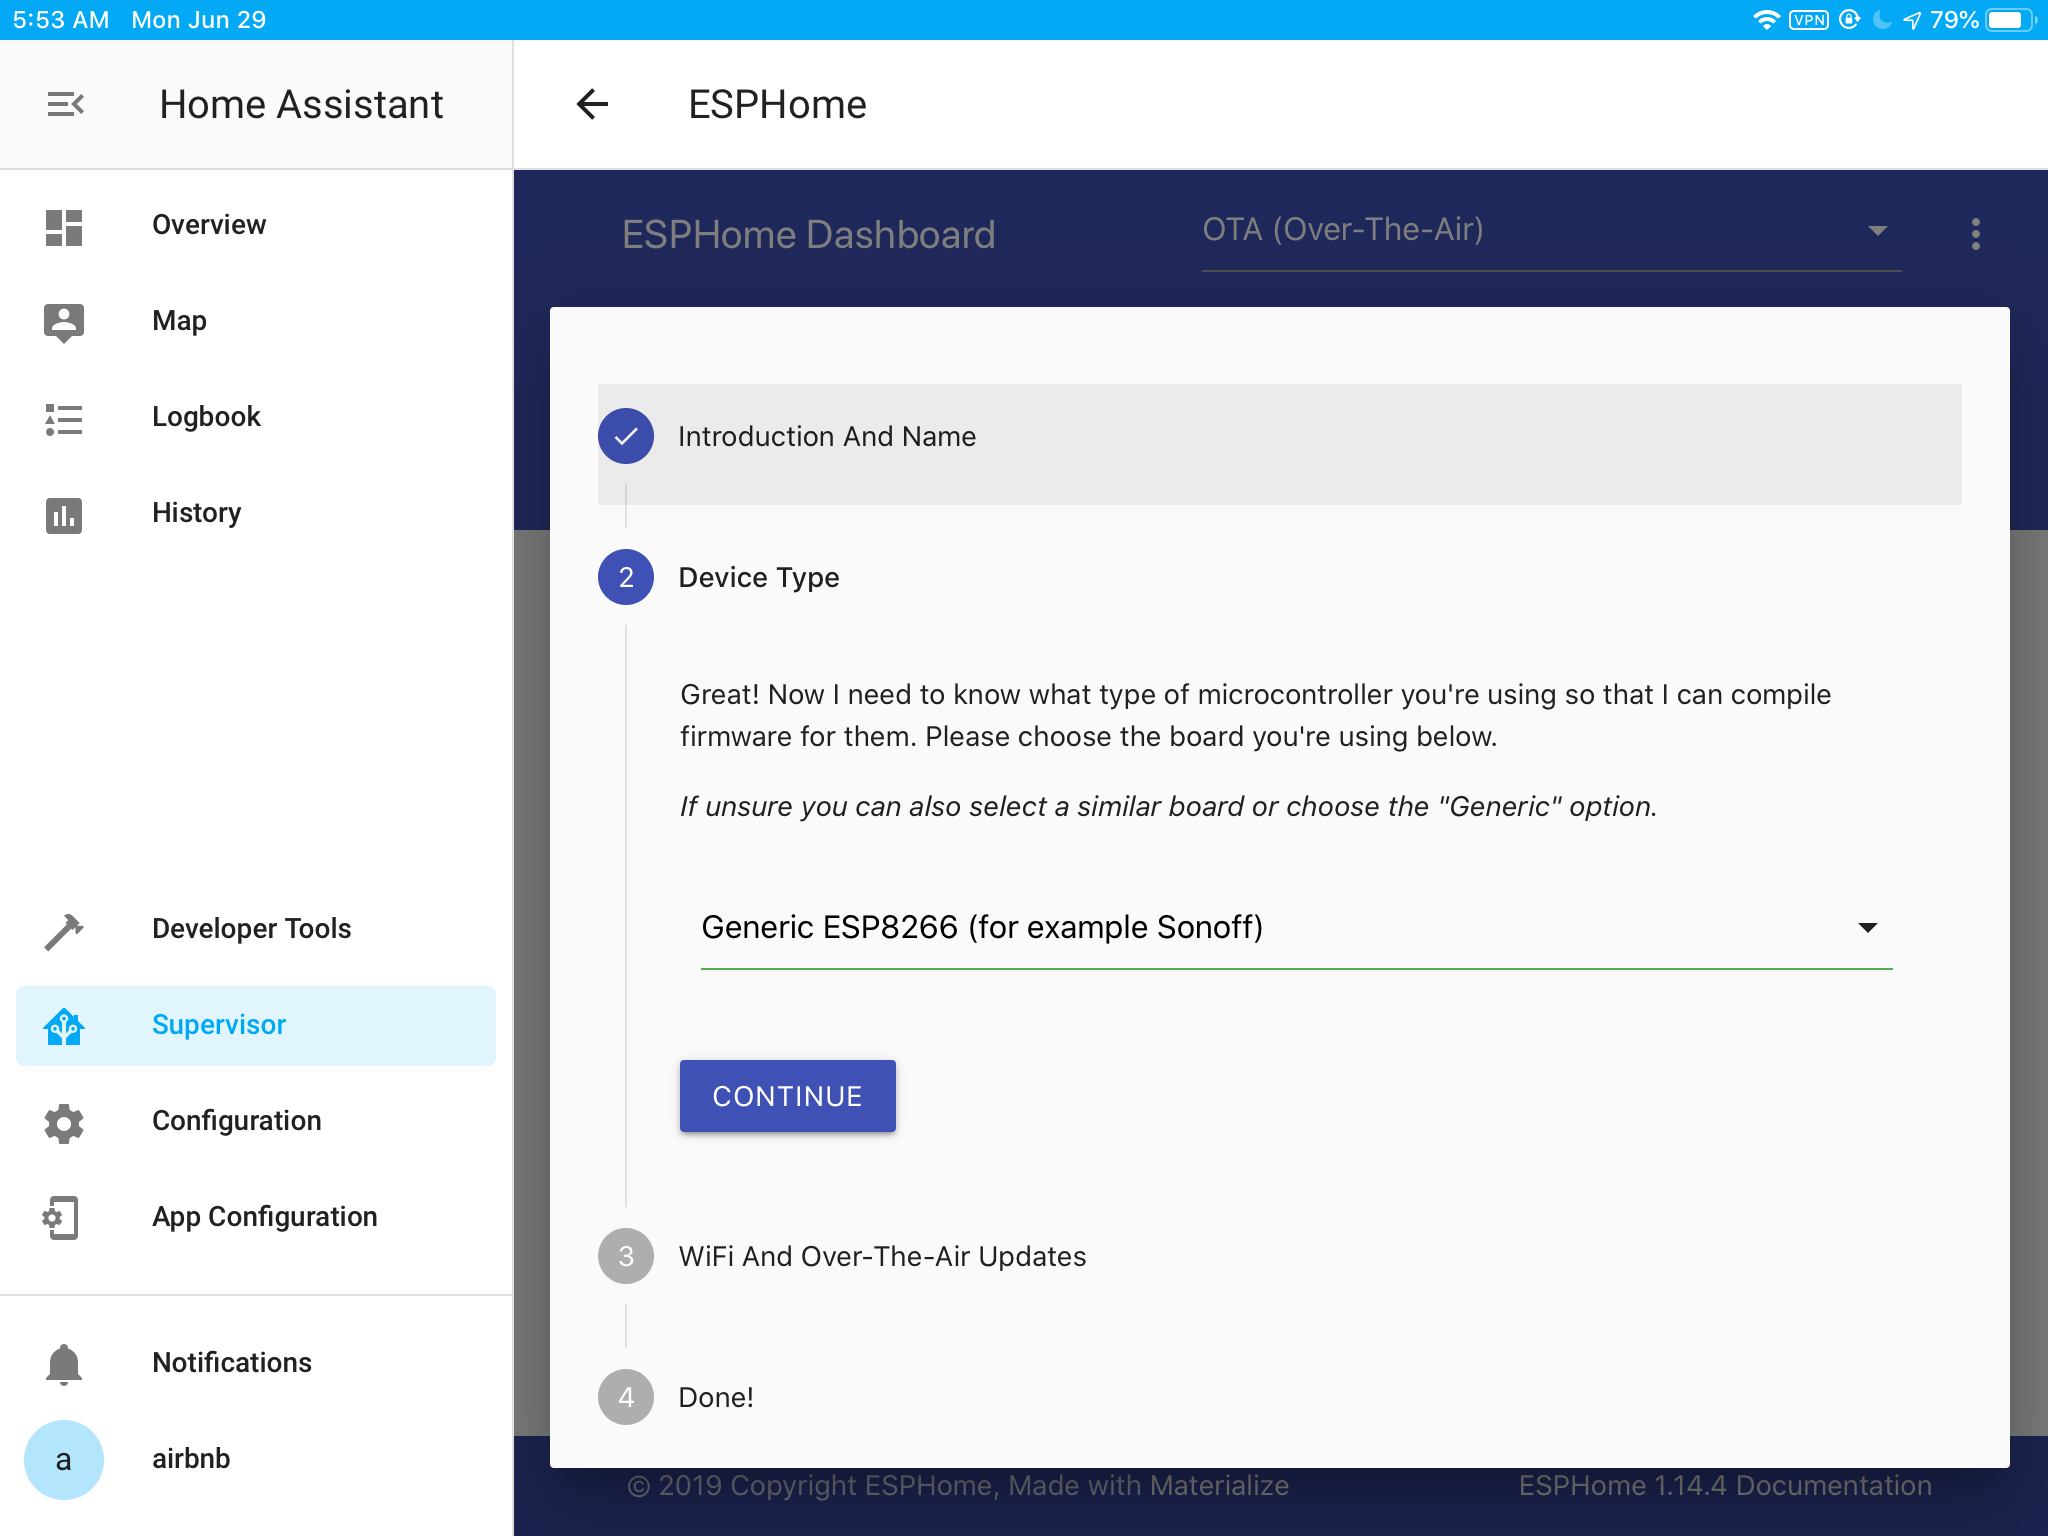Open the Developer Tools hammer icon

tap(64, 931)
